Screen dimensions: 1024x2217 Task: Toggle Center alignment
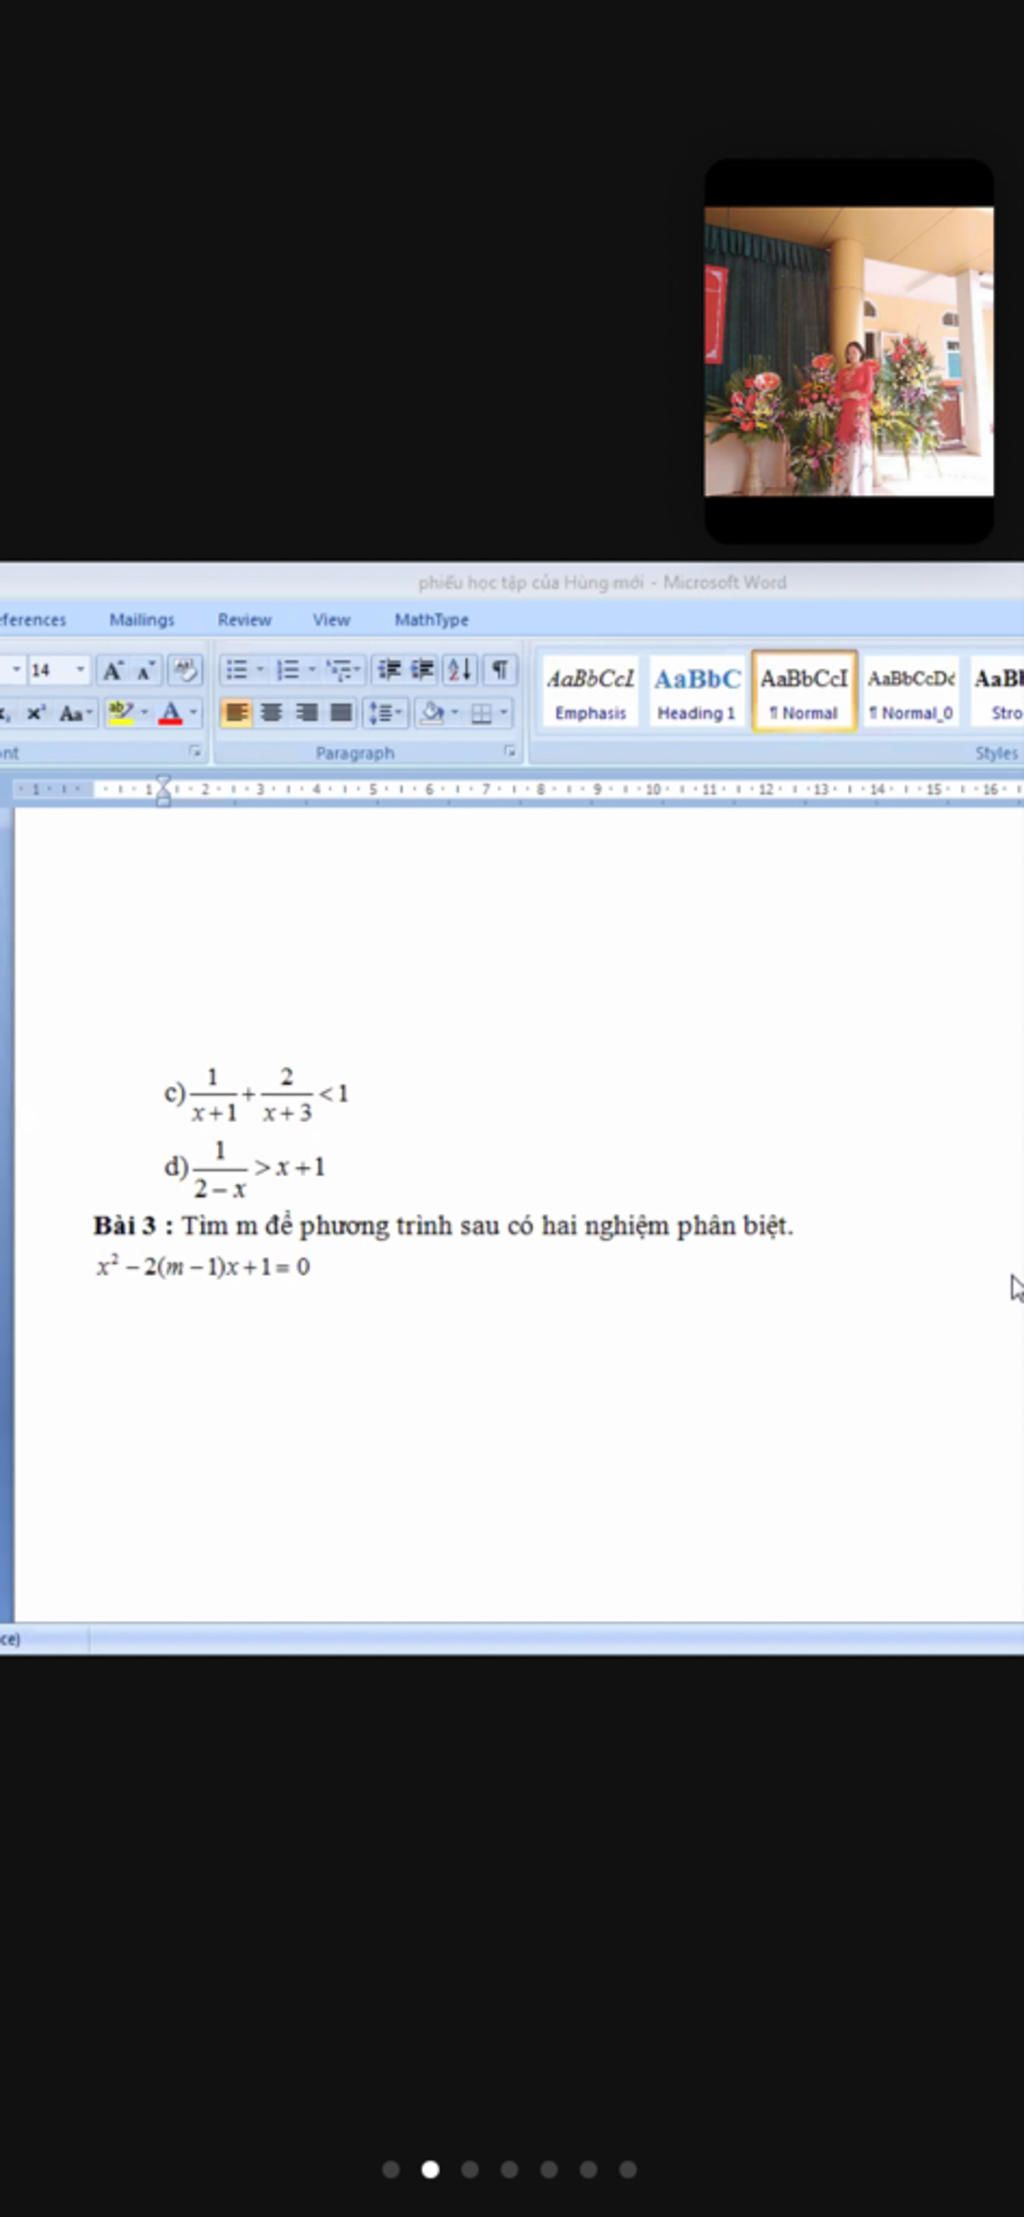(x=271, y=714)
